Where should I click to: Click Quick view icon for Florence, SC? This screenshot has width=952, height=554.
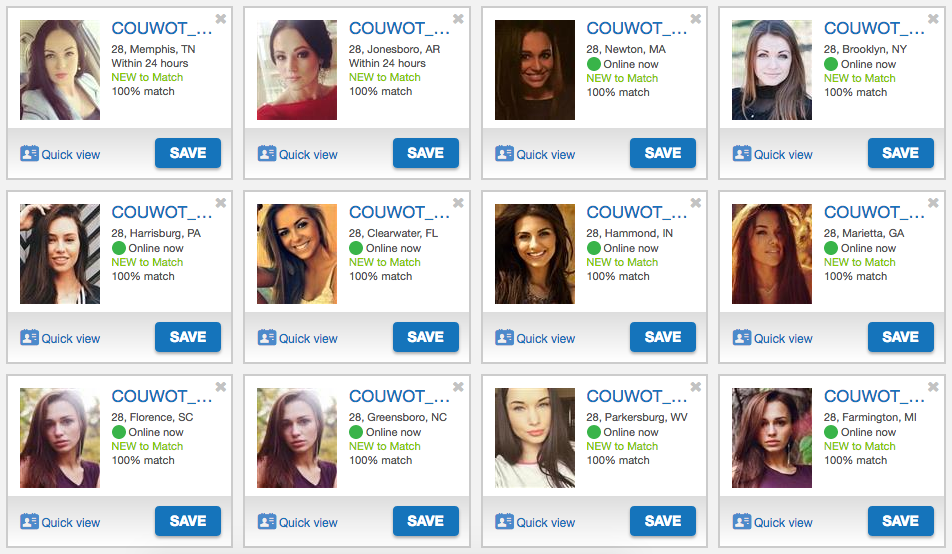coord(29,522)
